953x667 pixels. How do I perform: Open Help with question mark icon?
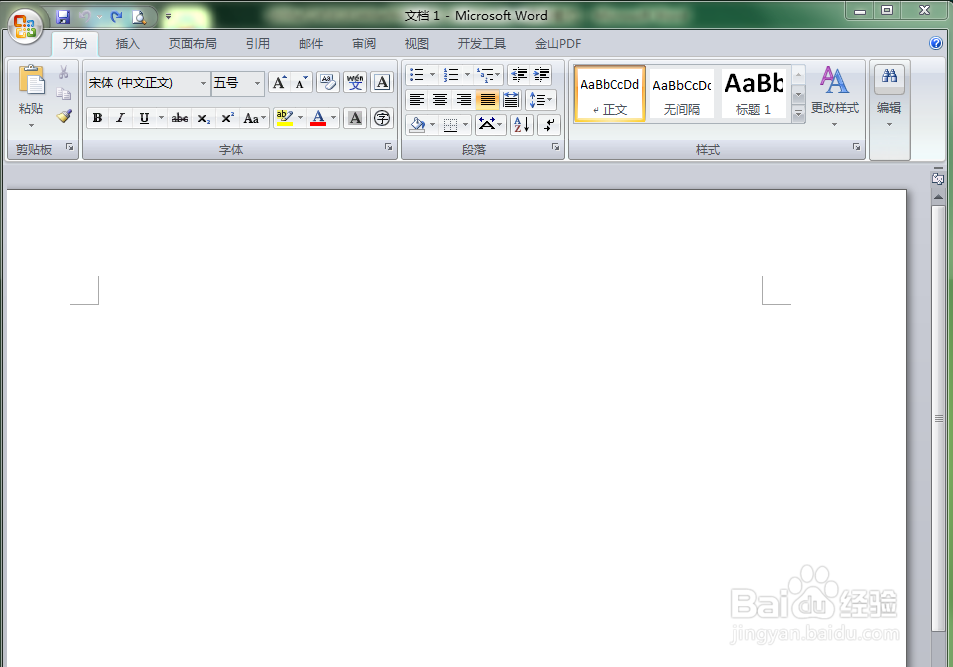pos(936,43)
